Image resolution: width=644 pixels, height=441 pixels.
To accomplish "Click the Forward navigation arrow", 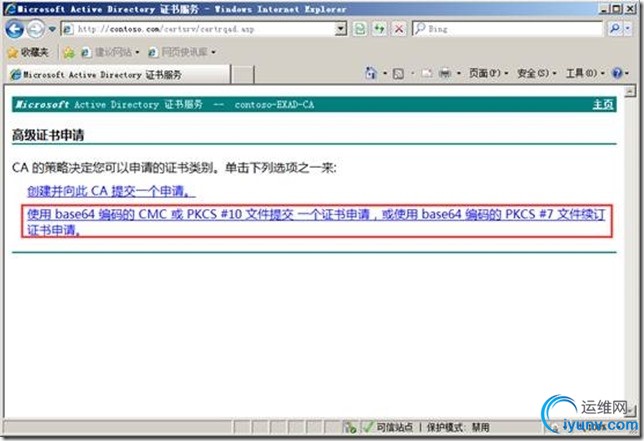I will tap(36, 30).
